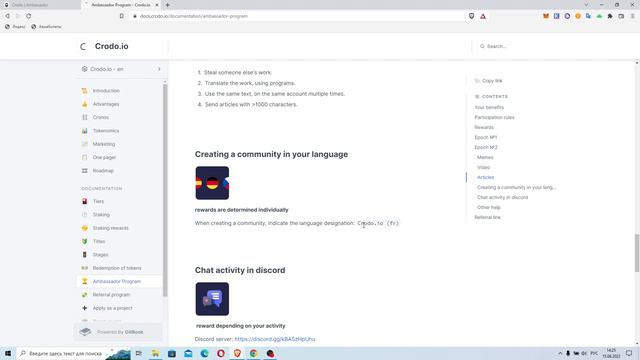Reload the page with the refresh button
The image size is (640, 360).
pyautogui.click(x=29, y=16)
